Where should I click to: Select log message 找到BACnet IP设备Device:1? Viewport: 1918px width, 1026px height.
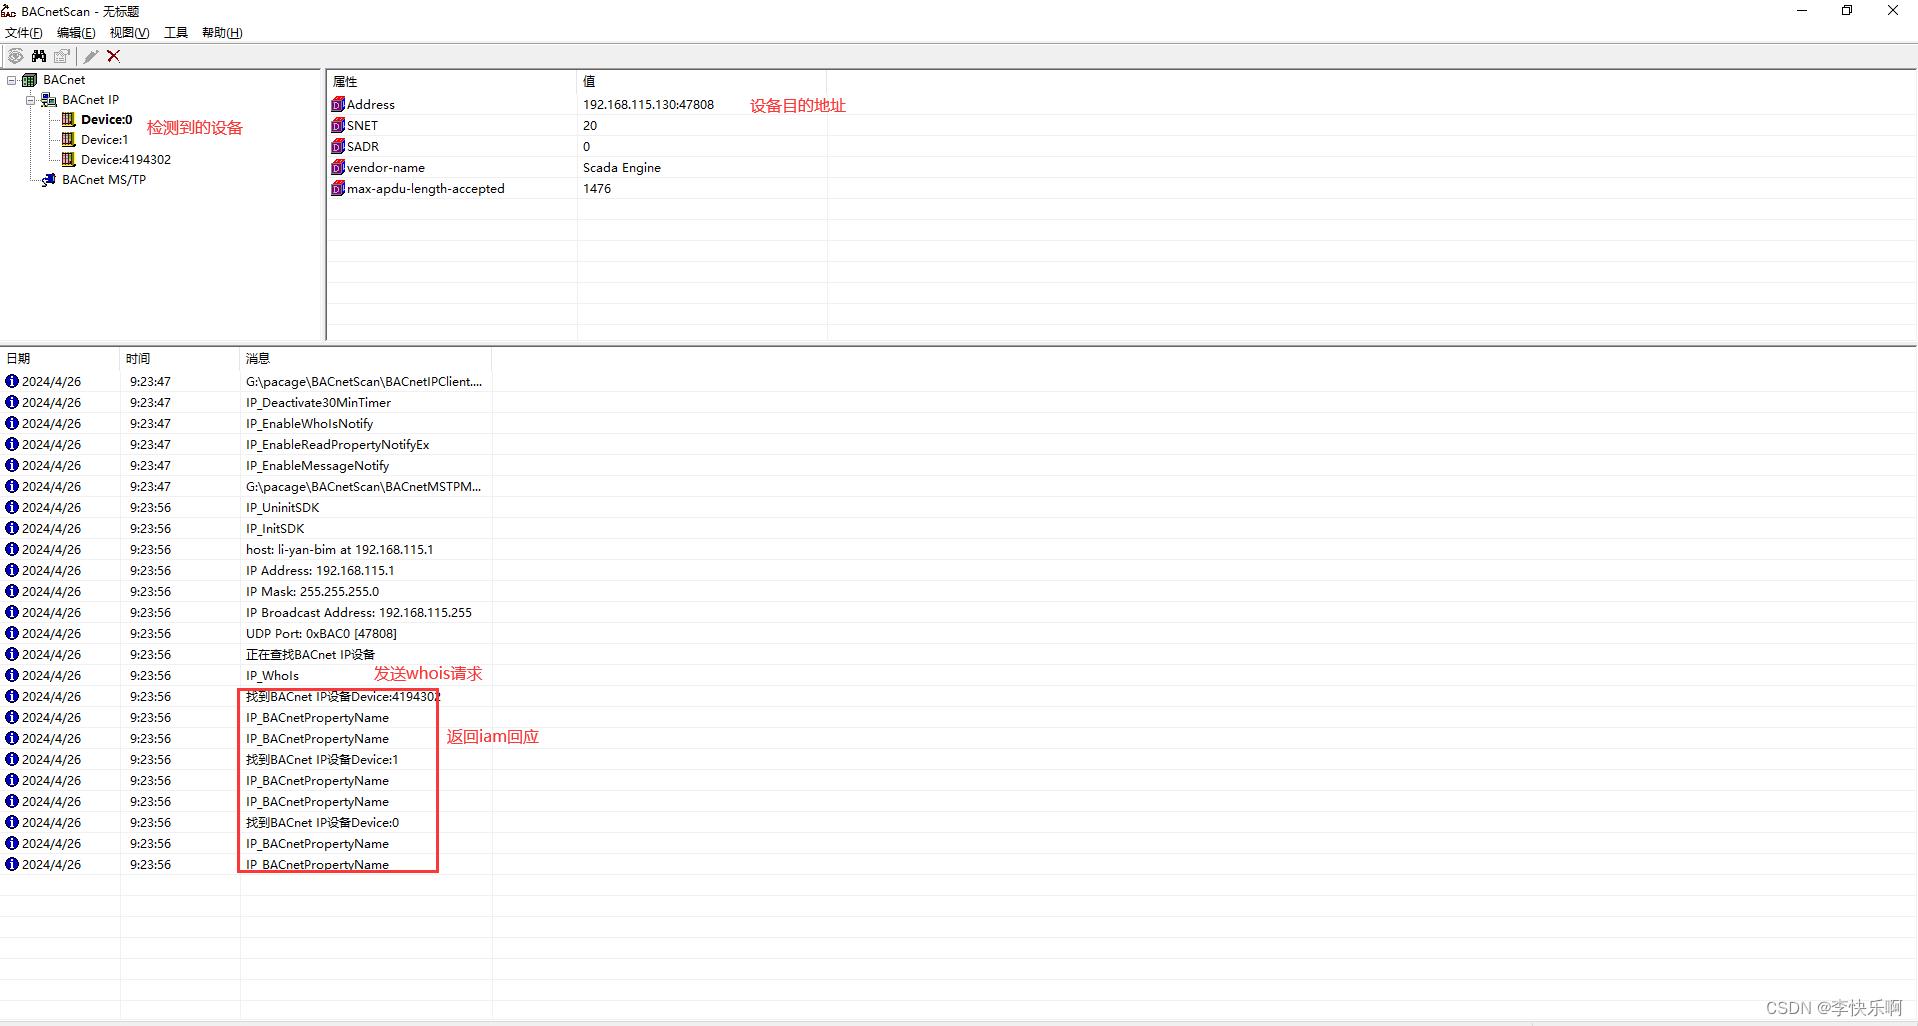322,759
